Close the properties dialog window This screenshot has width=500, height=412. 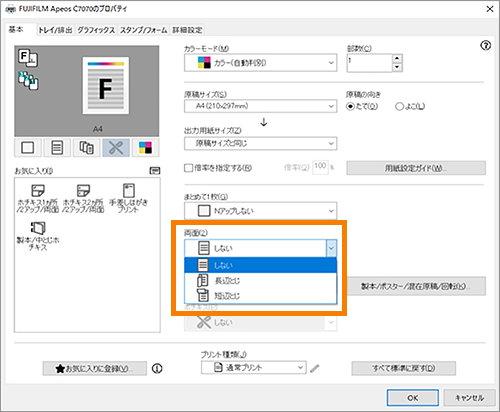[490, 9]
